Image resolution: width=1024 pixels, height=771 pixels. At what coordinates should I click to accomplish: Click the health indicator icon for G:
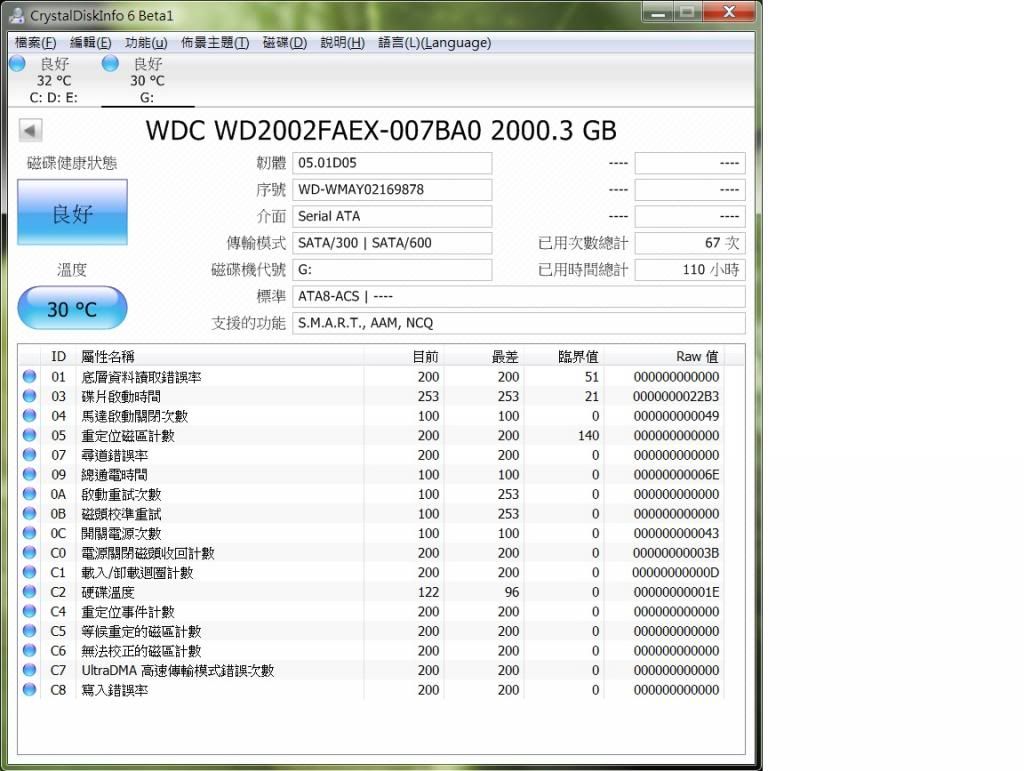[110, 64]
